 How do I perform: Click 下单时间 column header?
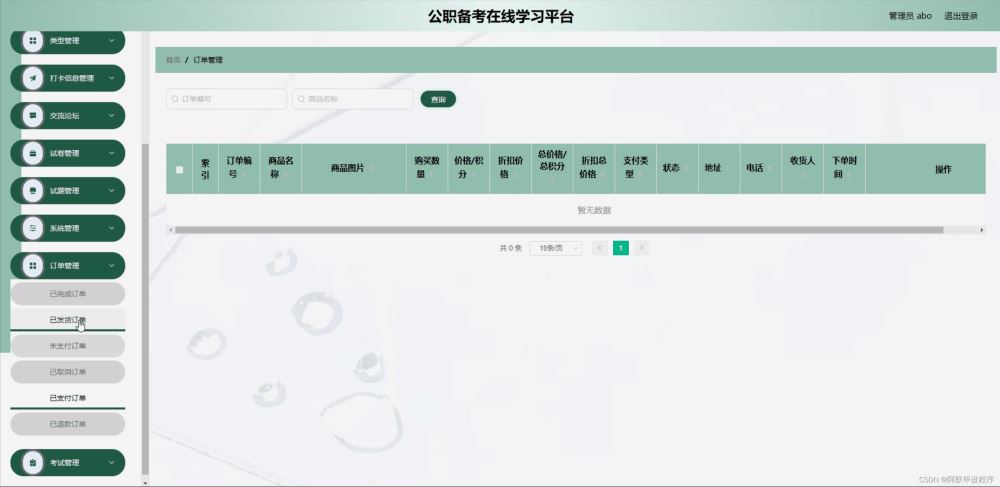tap(844, 167)
